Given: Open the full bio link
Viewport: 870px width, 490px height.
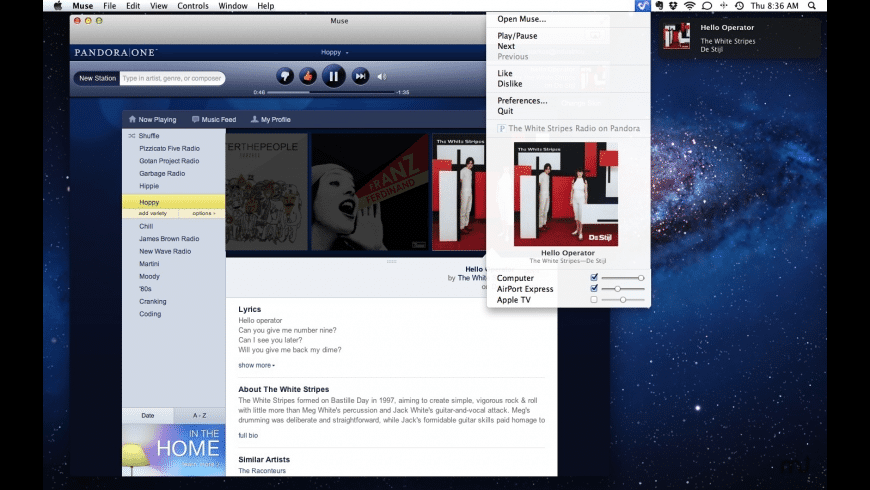Looking at the screenshot, I should coord(248,436).
